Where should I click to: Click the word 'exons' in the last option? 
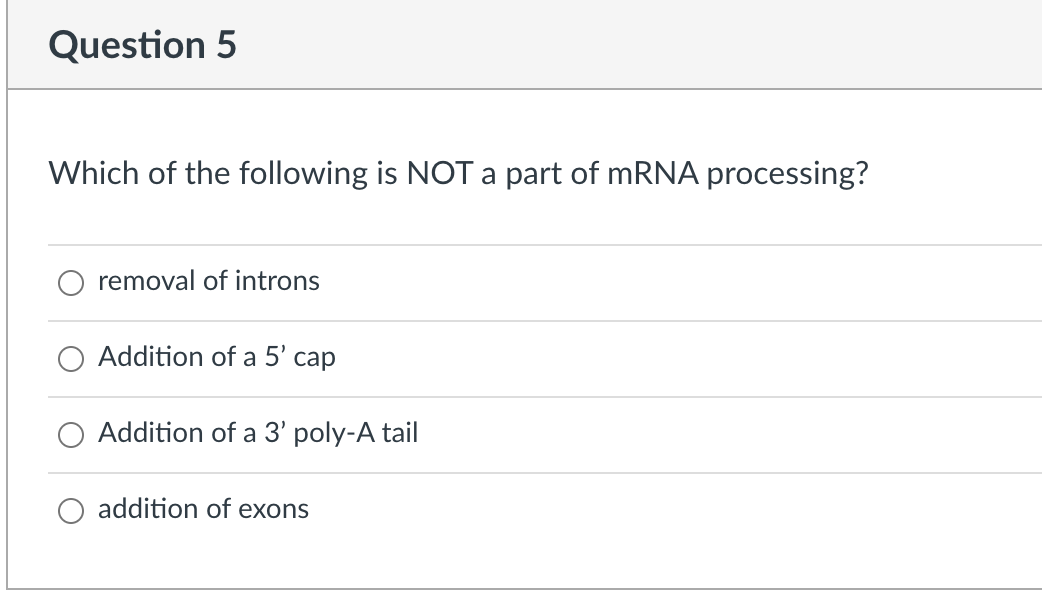coord(273,509)
